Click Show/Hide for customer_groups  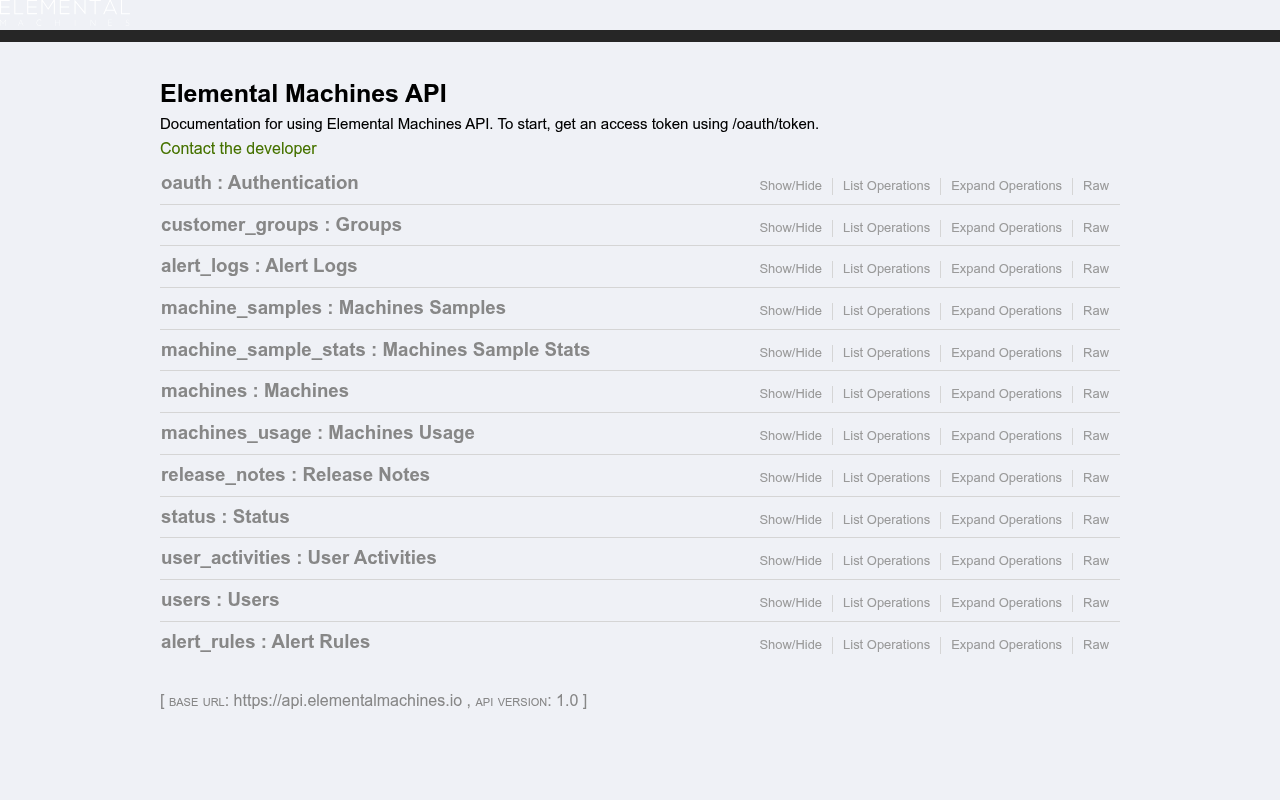click(x=790, y=228)
